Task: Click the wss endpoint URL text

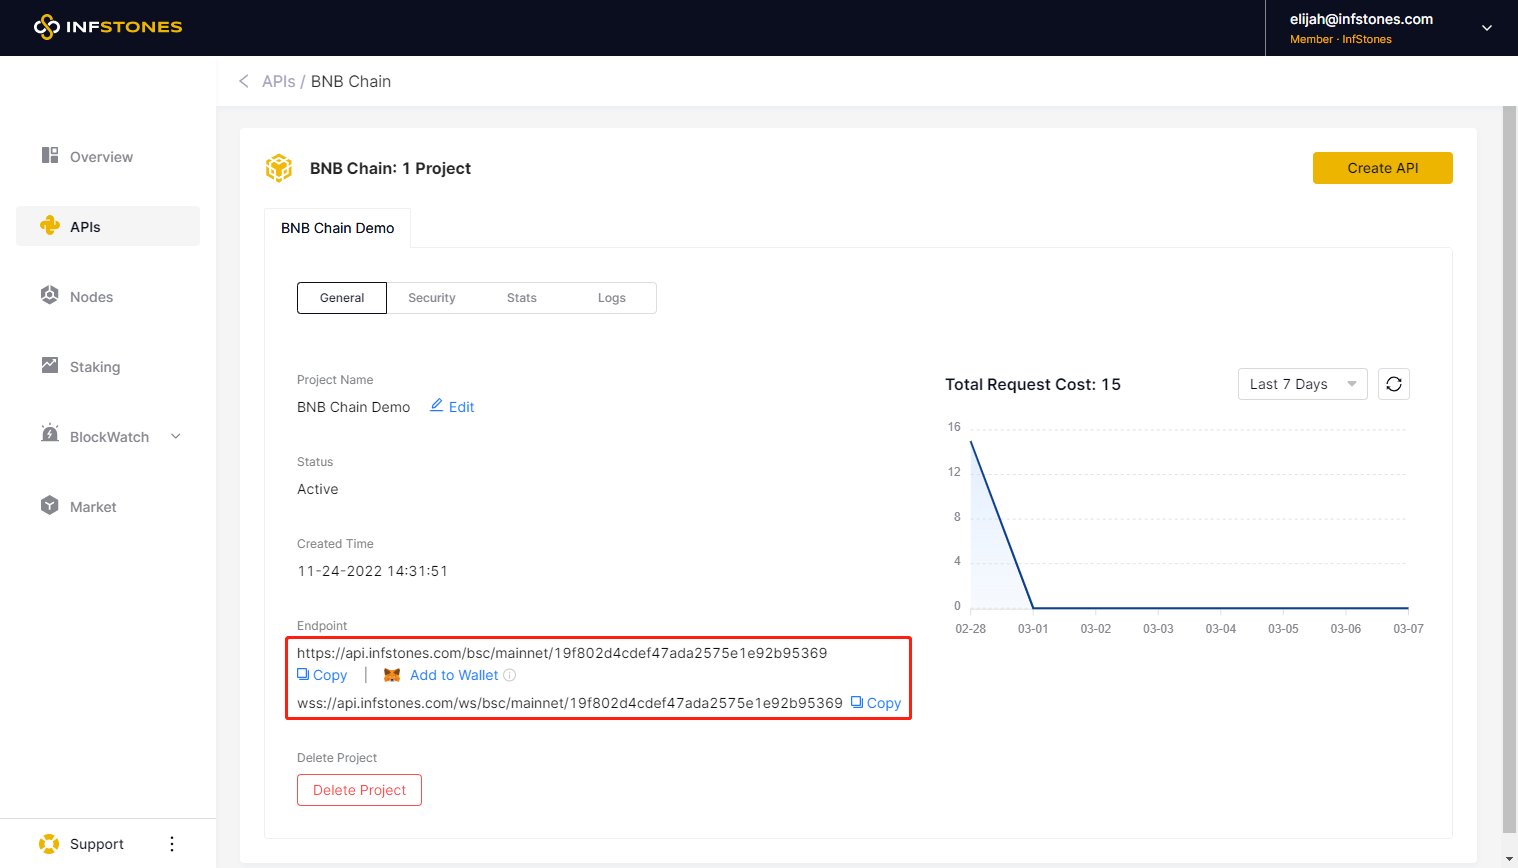Action: pos(570,703)
